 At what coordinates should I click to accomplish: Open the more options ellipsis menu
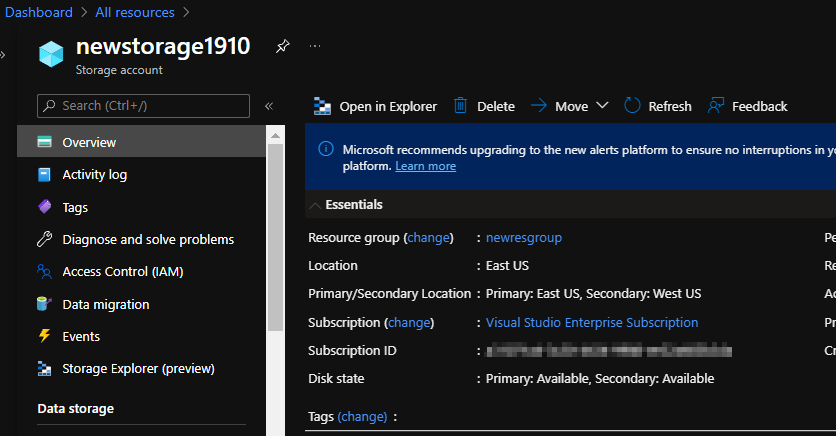coord(315,46)
